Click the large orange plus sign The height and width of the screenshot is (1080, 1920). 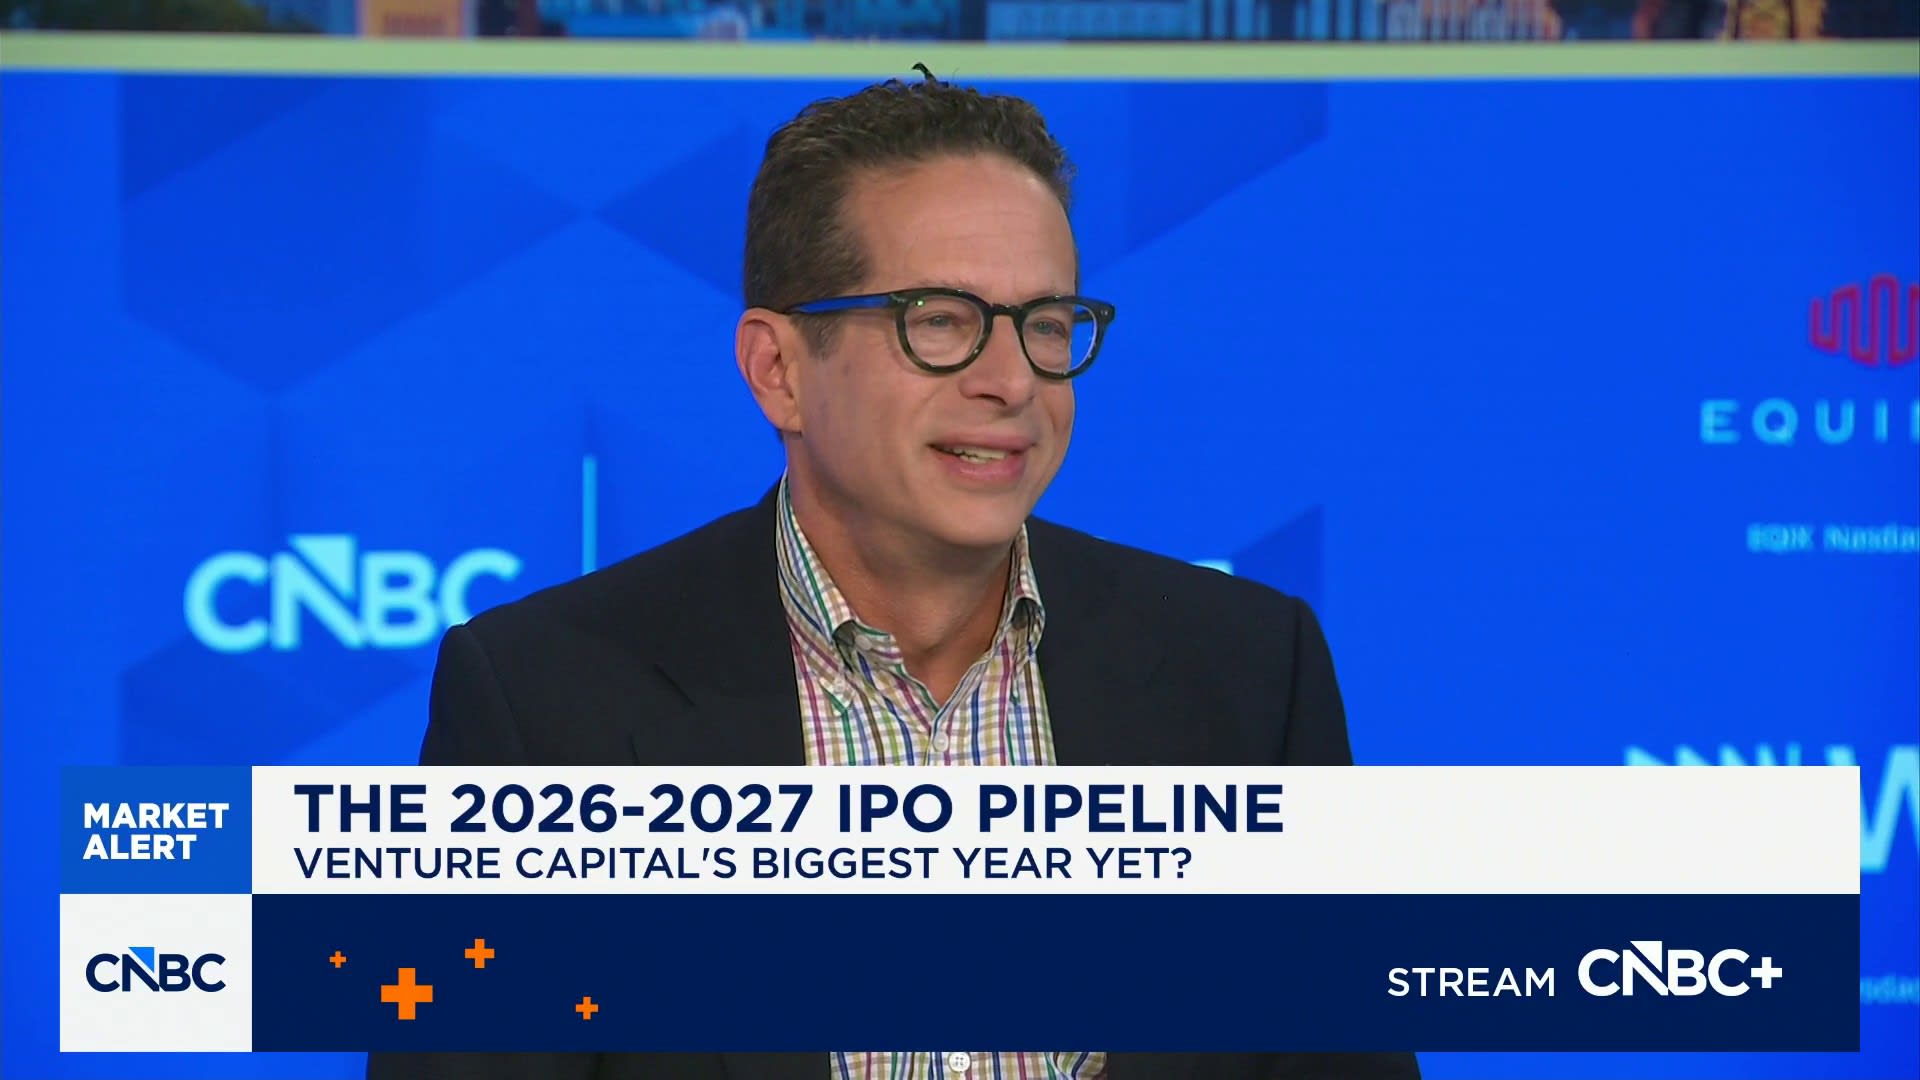click(x=406, y=993)
